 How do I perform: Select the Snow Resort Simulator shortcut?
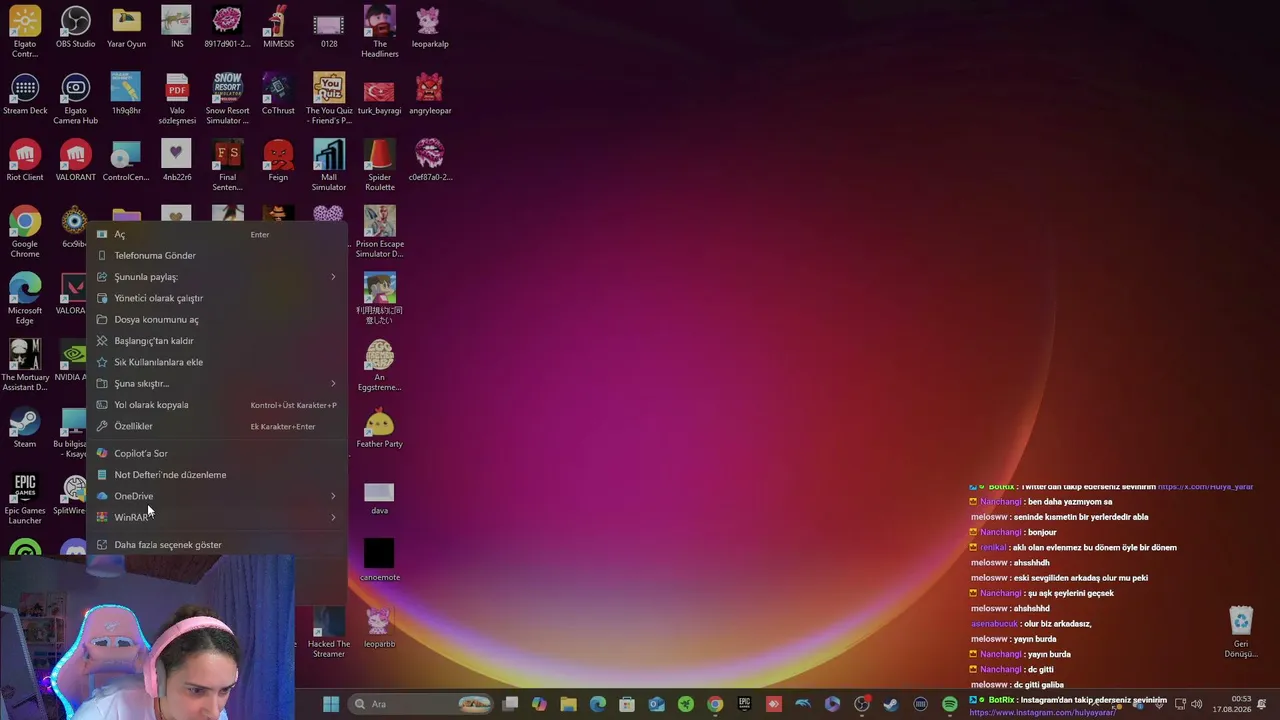pyautogui.click(x=228, y=98)
